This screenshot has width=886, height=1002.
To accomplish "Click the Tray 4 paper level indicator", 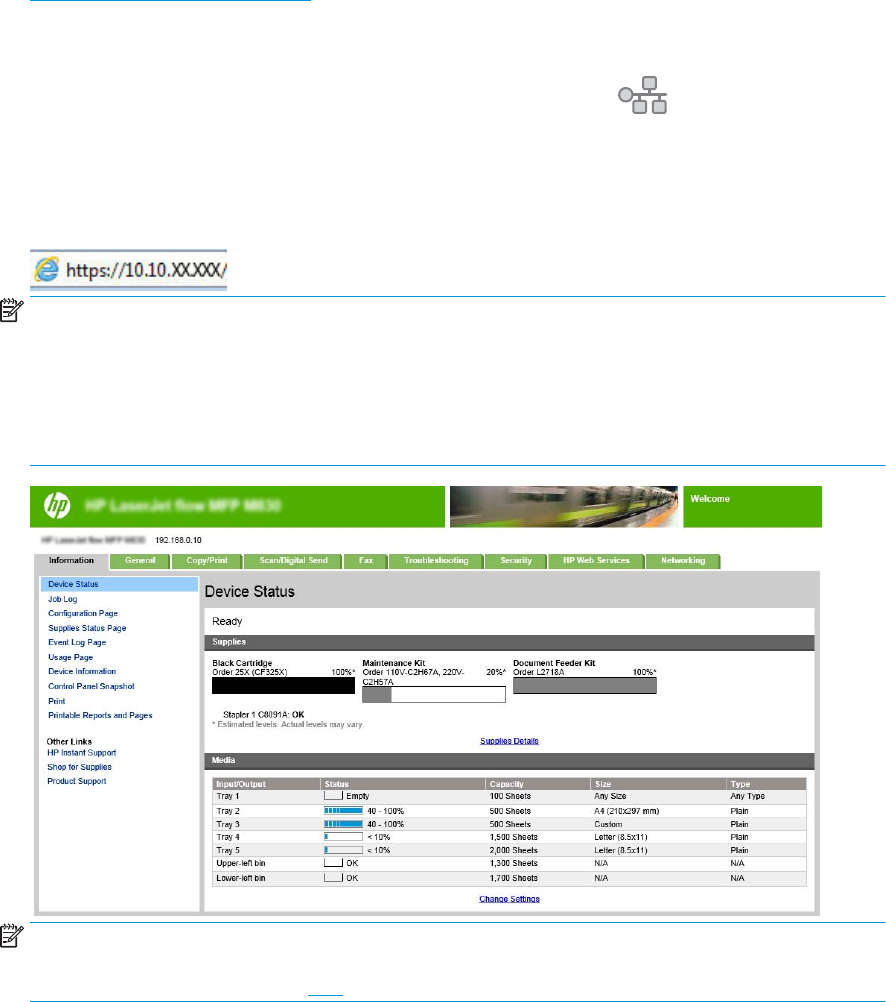I will click(x=343, y=837).
